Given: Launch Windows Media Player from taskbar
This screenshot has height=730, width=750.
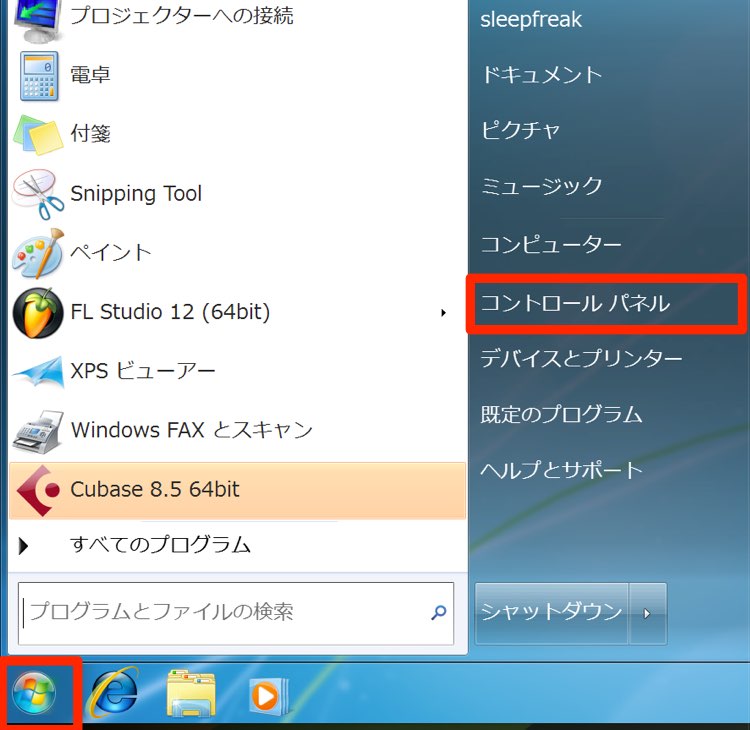Looking at the screenshot, I should (x=269, y=695).
